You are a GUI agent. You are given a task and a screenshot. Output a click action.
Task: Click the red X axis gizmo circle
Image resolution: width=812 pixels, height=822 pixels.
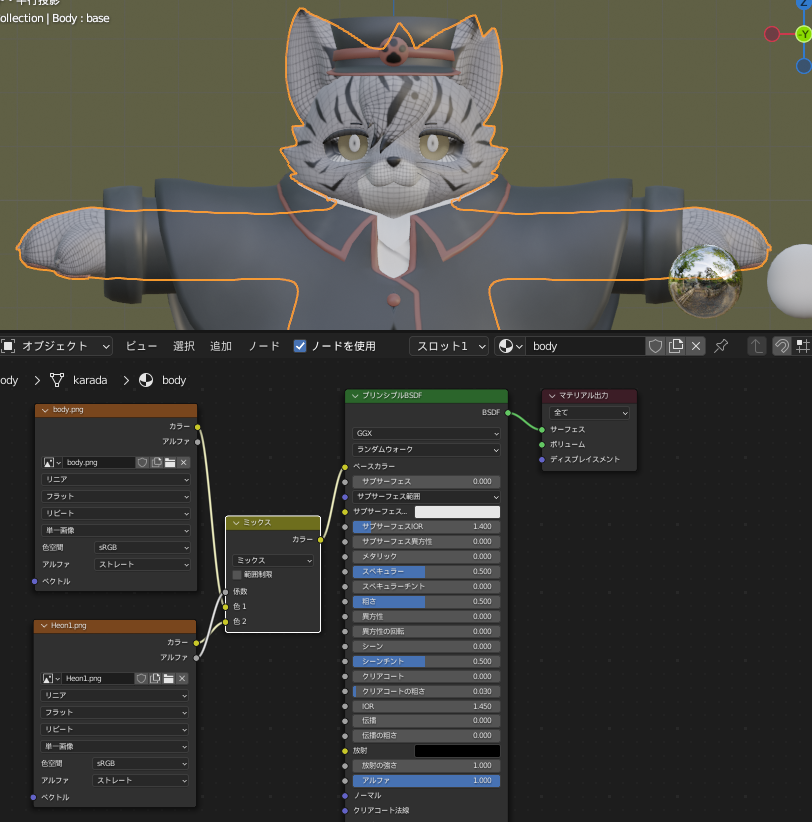click(x=772, y=34)
